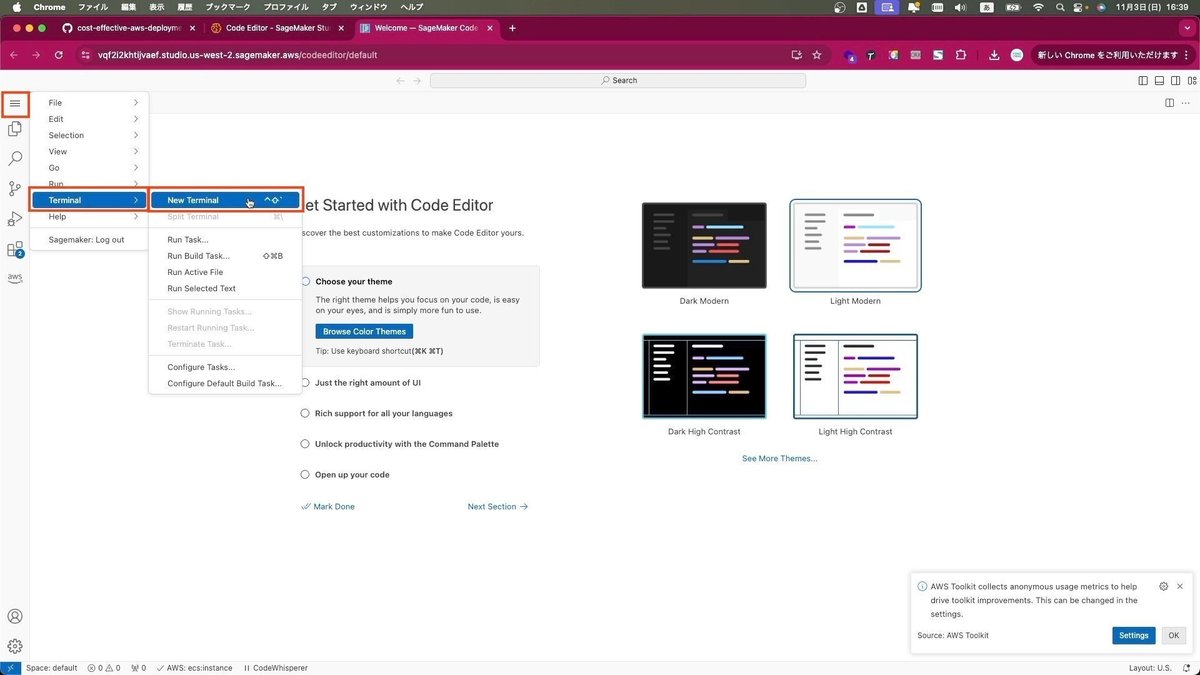Open the Source Control view
1200x675 pixels.
click(15, 188)
